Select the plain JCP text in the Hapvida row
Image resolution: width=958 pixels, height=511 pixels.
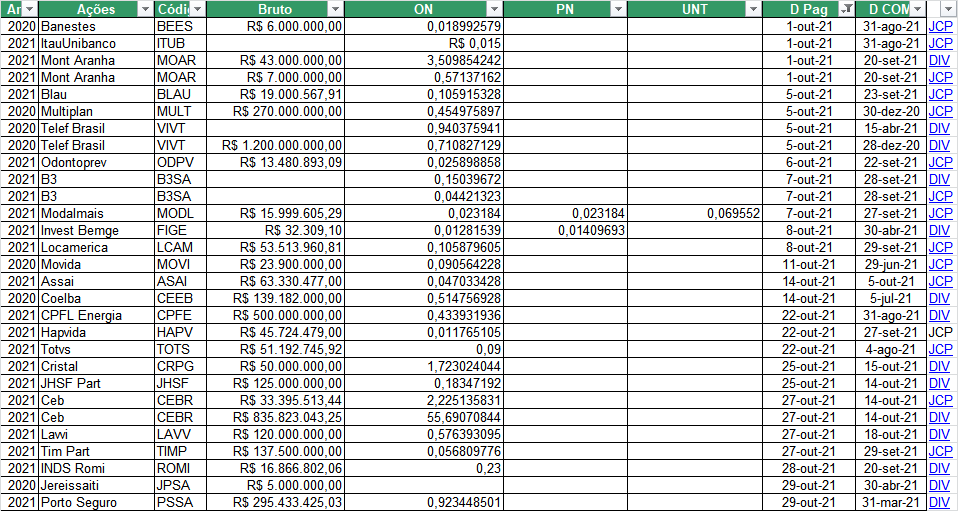940,333
